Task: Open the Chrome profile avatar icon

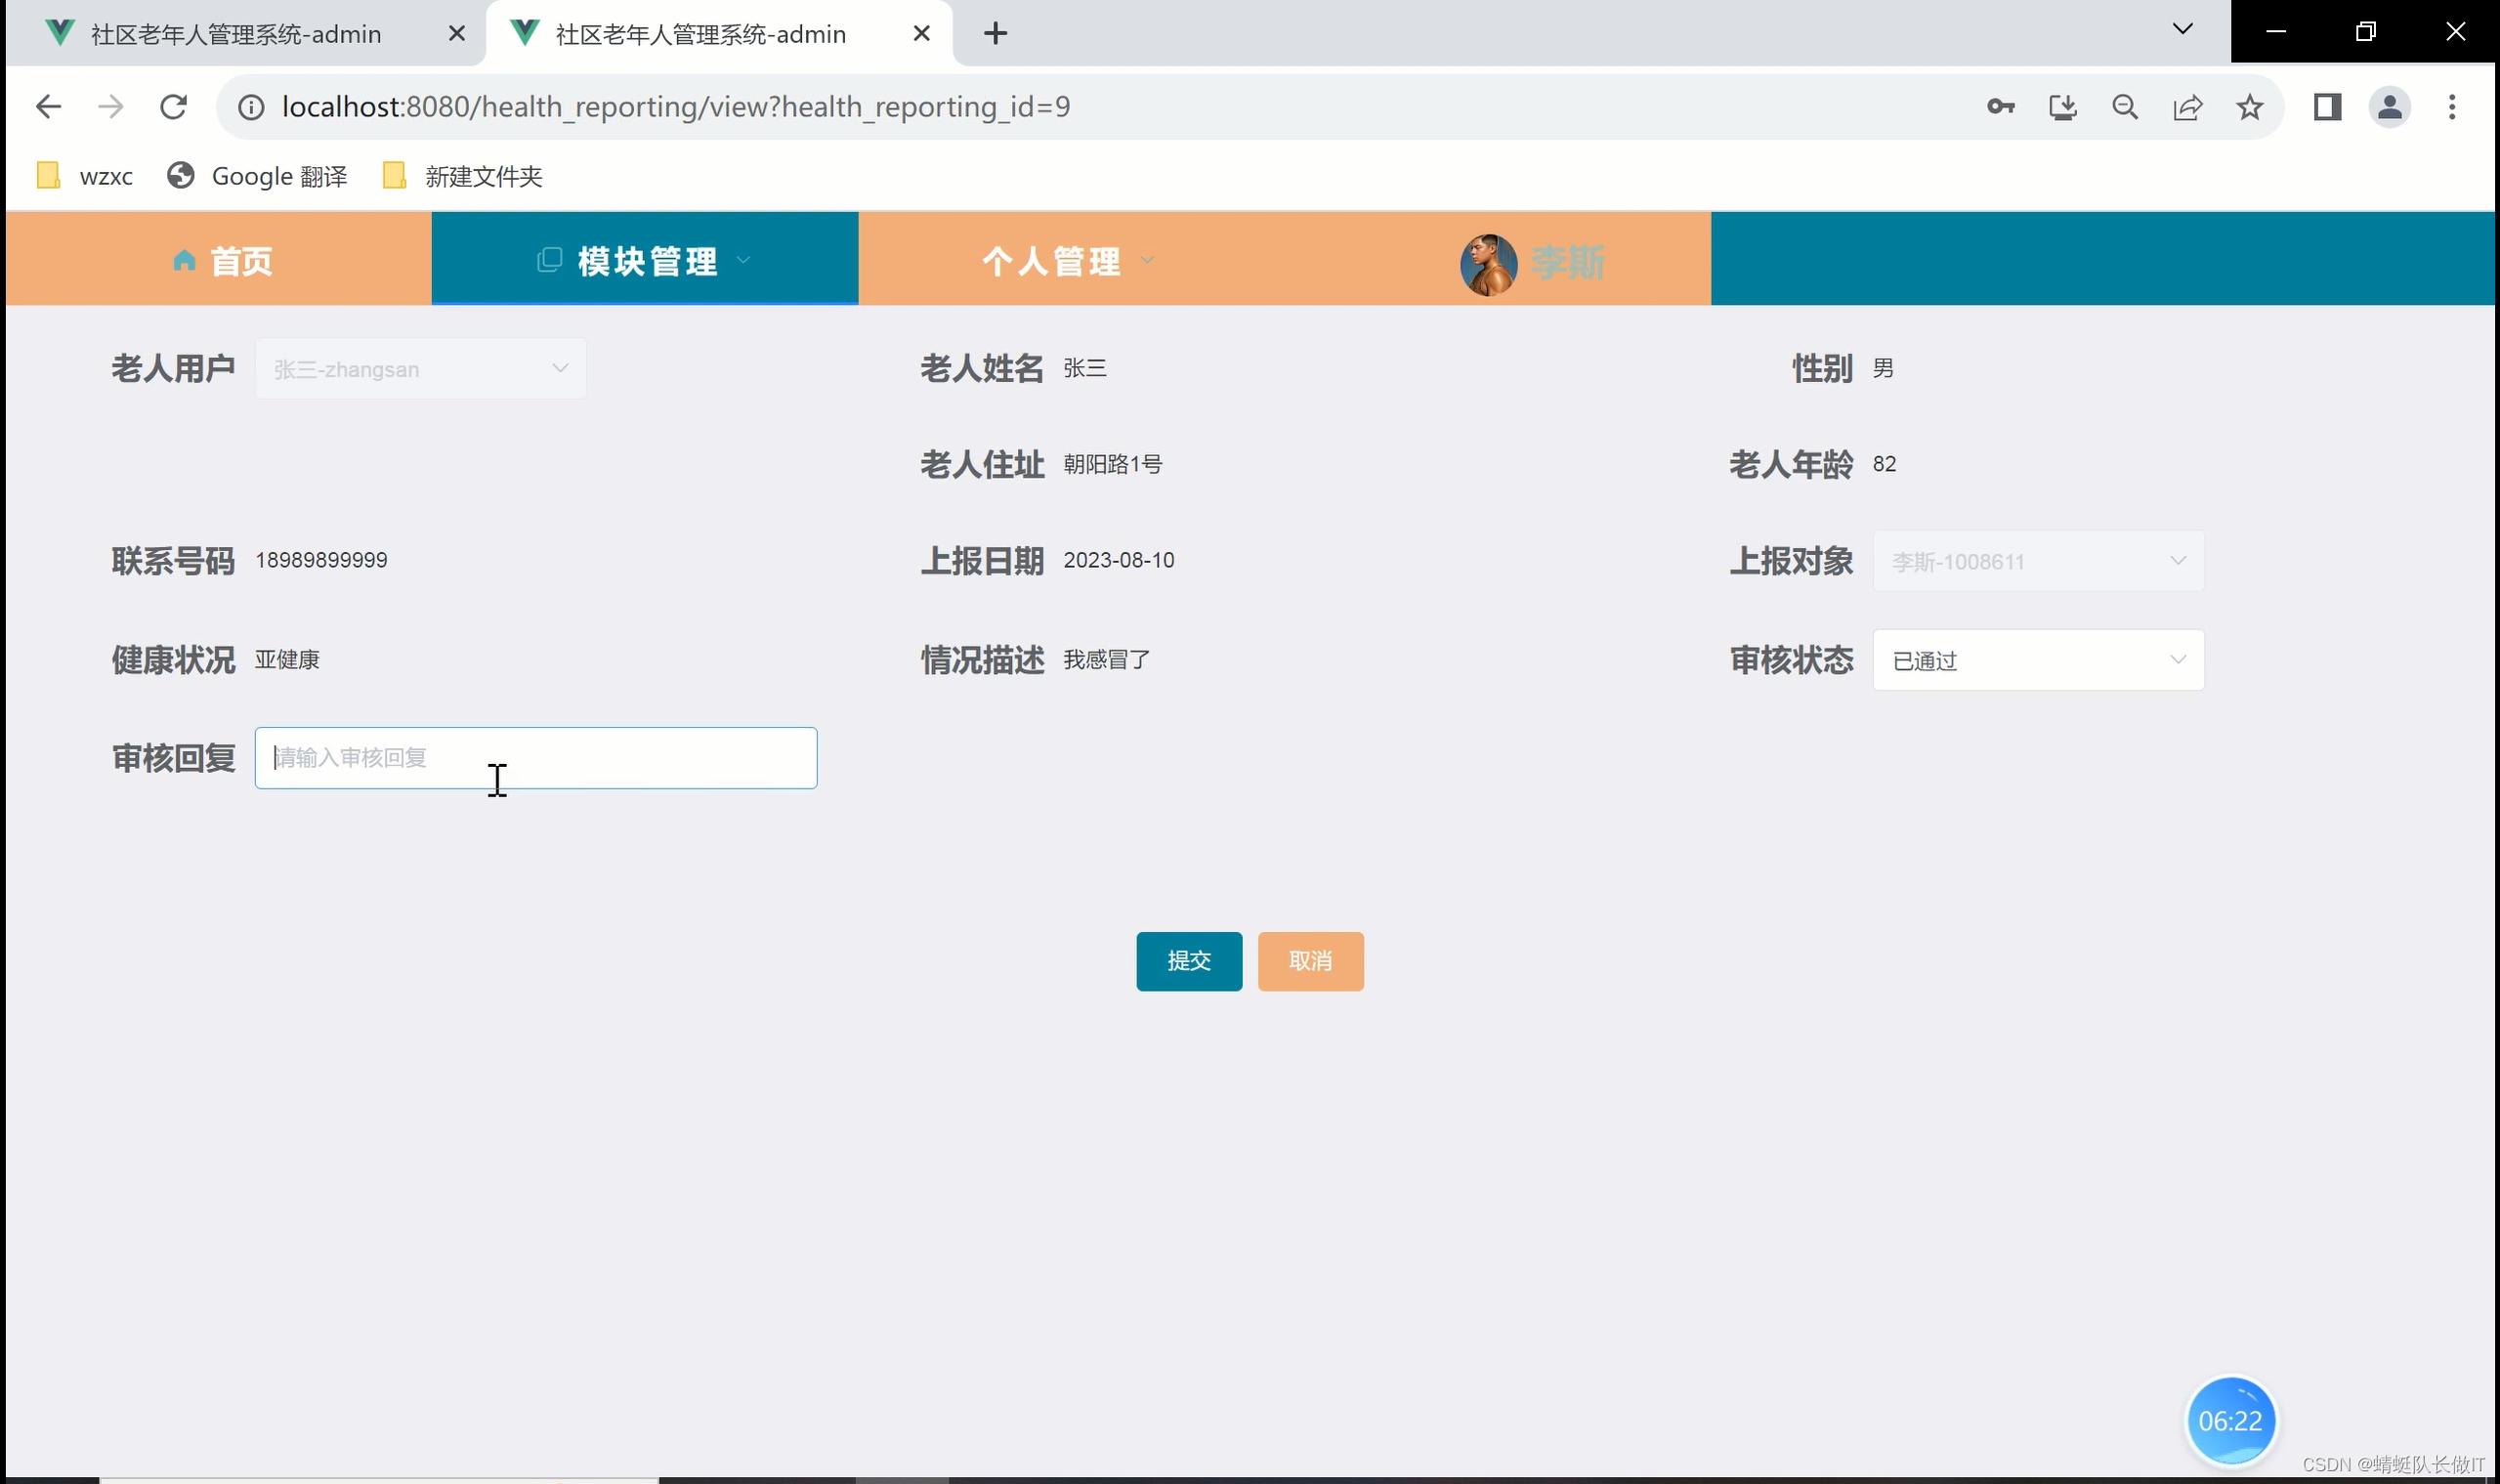Action: click(2389, 107)
